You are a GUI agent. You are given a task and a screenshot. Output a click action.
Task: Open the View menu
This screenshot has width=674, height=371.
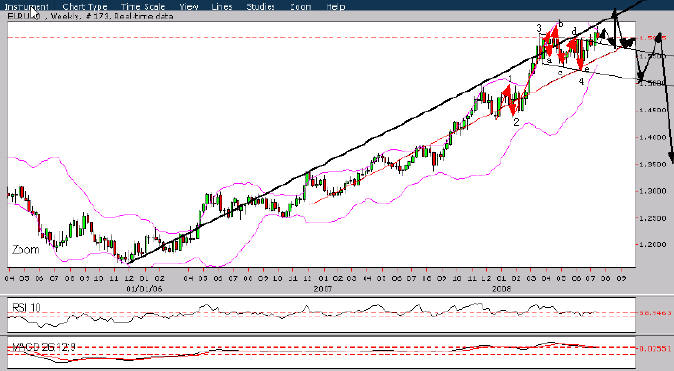point(189,6)
